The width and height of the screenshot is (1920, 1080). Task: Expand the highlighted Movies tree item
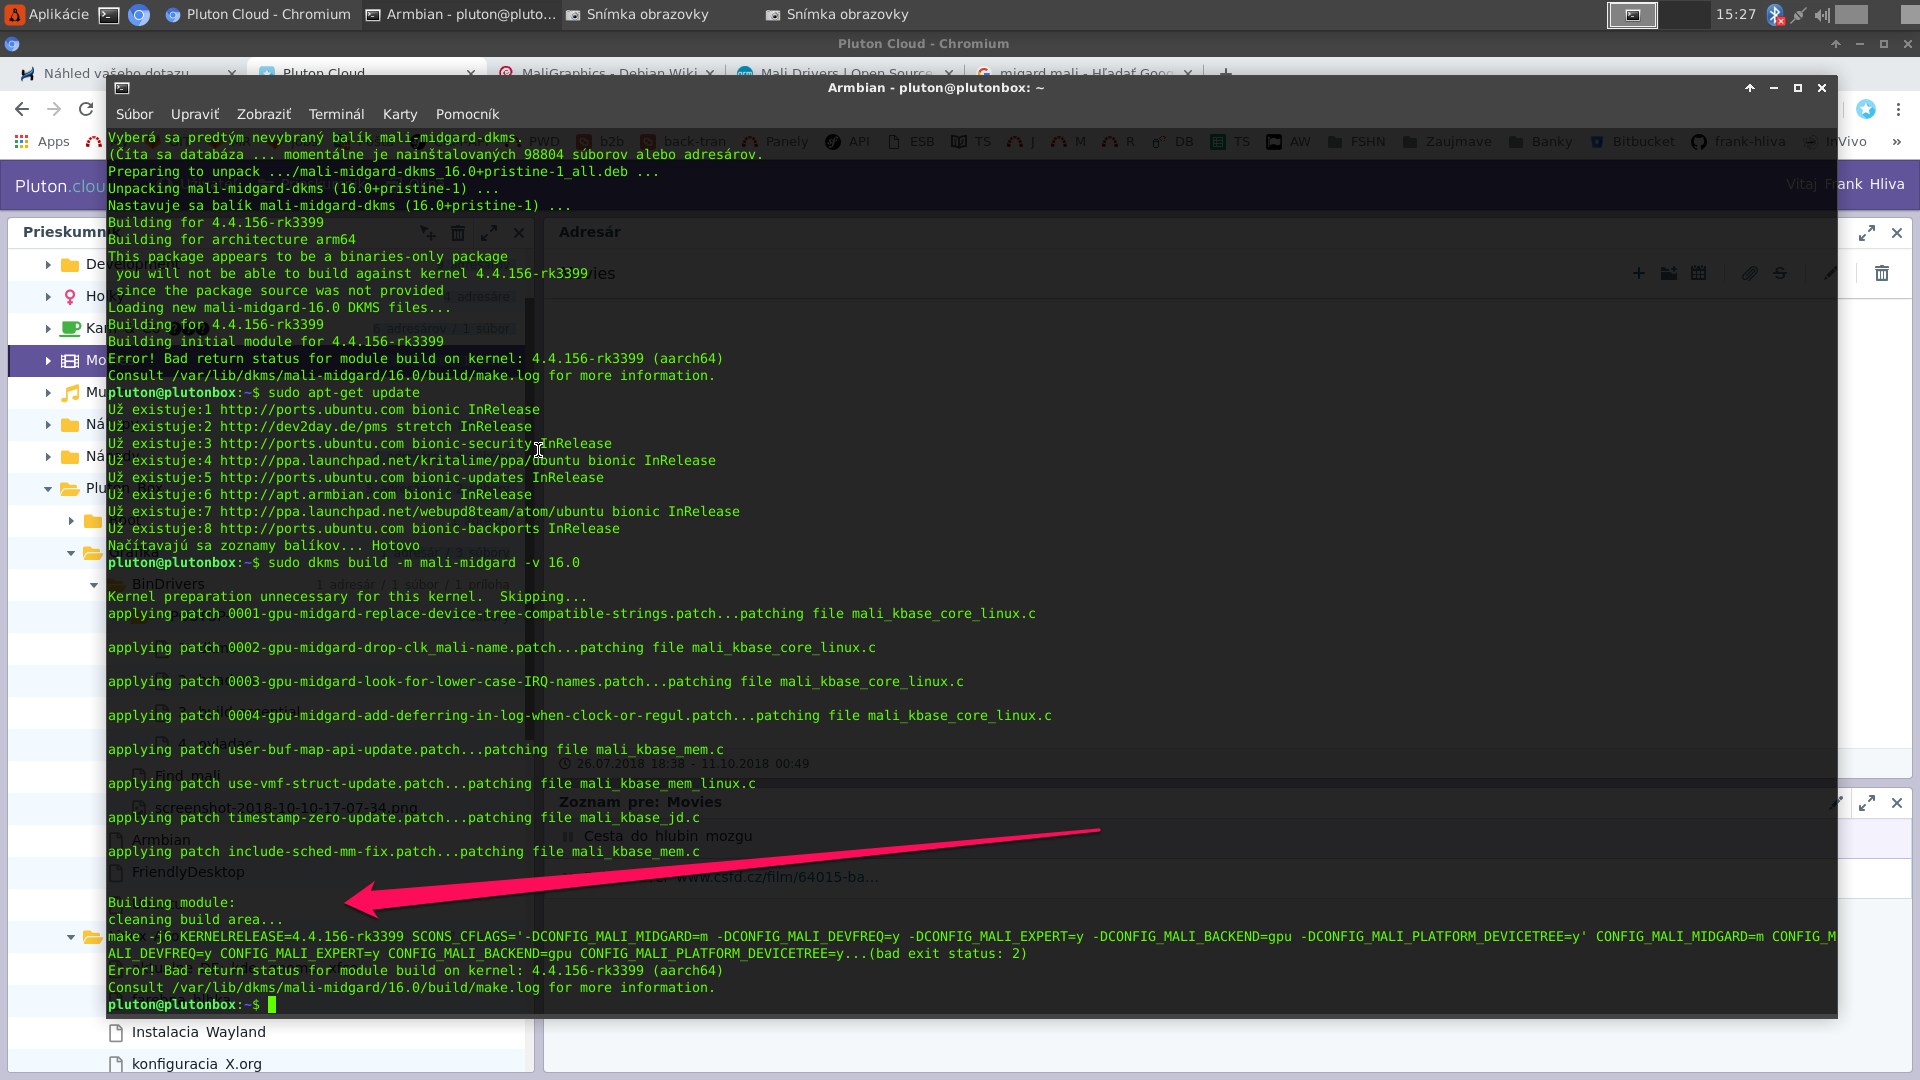[48, 360]
